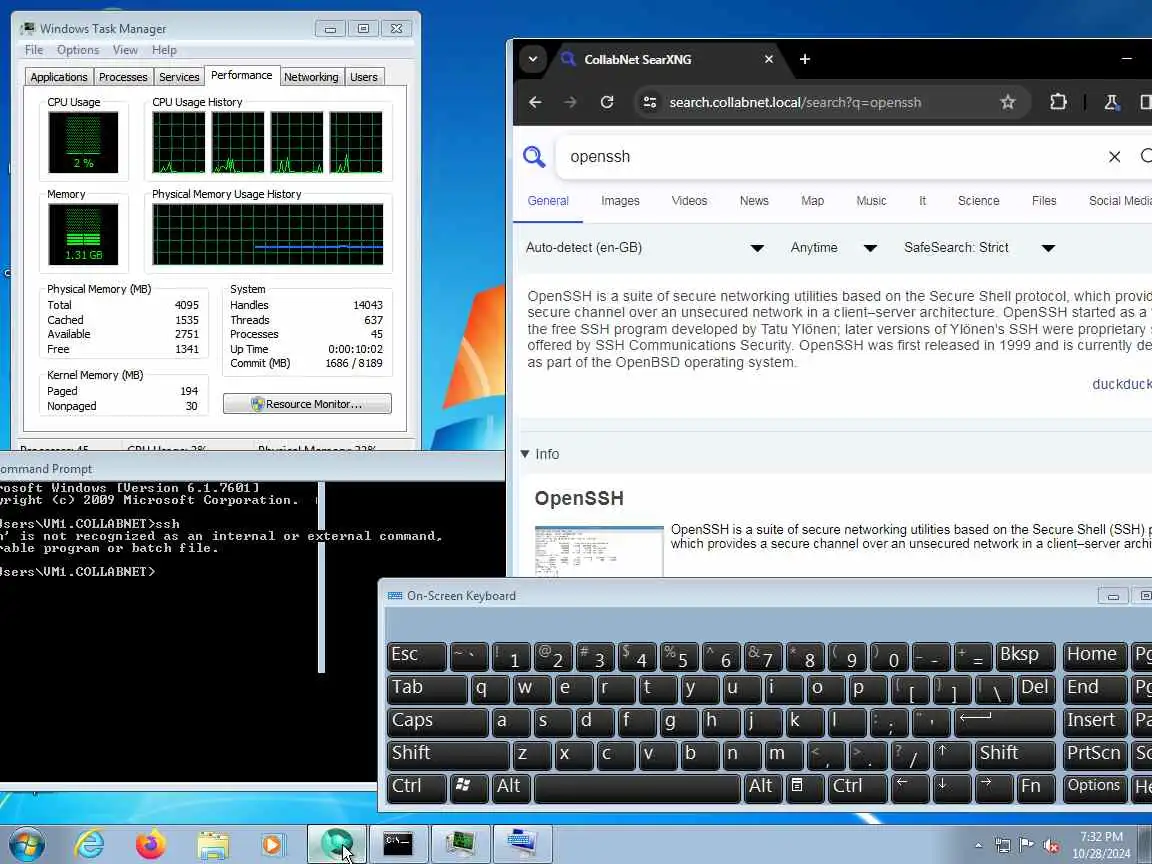Viewport: 1152px width, 864px height.
Task: Select the Files search category
Action: tap(1044, 201)
